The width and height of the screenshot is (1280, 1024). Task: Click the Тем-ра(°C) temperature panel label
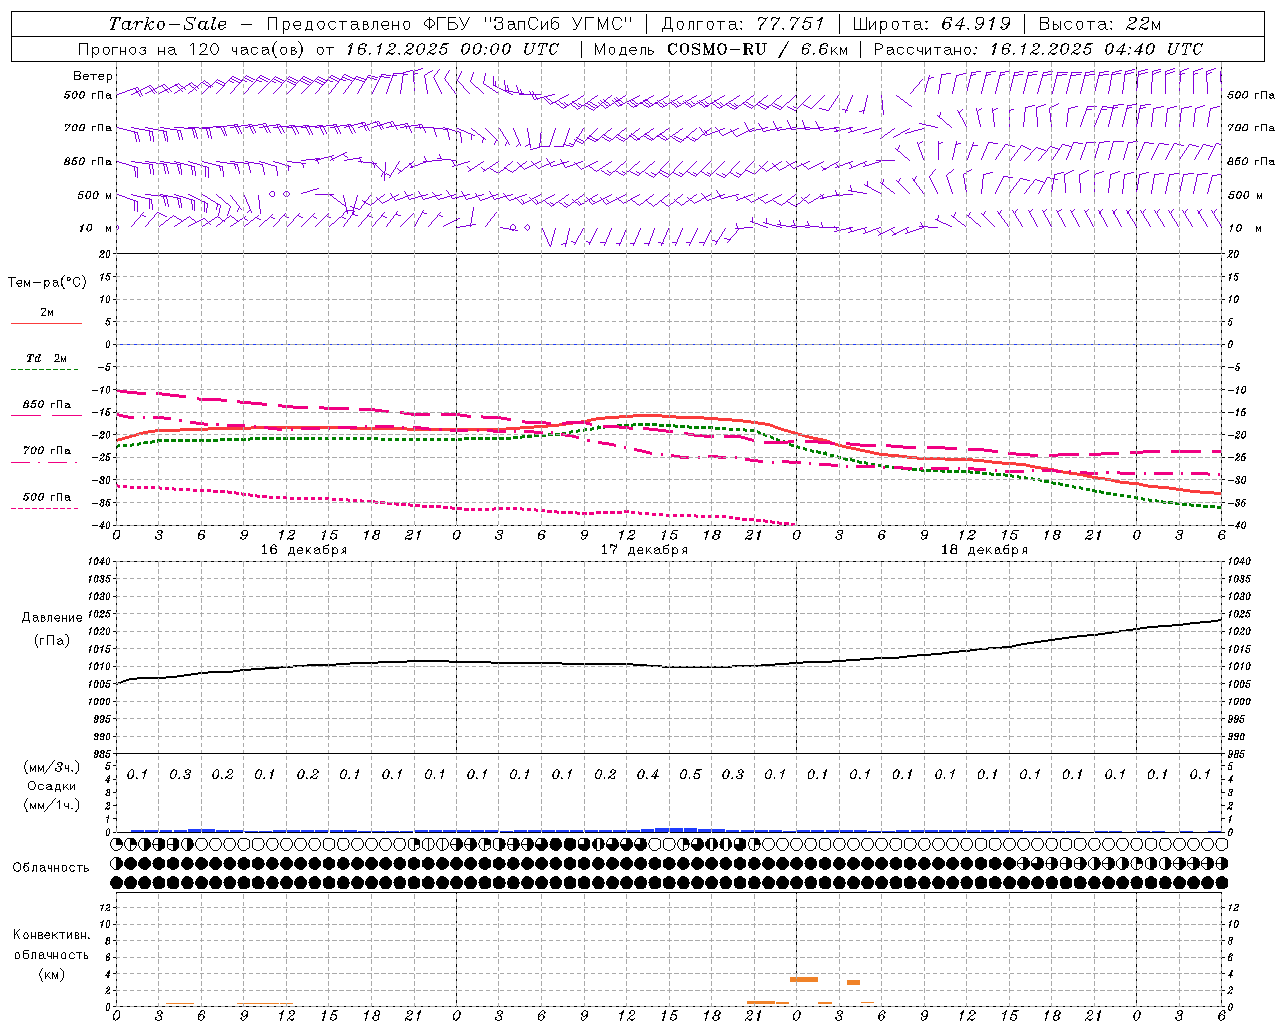pos(47,282)
